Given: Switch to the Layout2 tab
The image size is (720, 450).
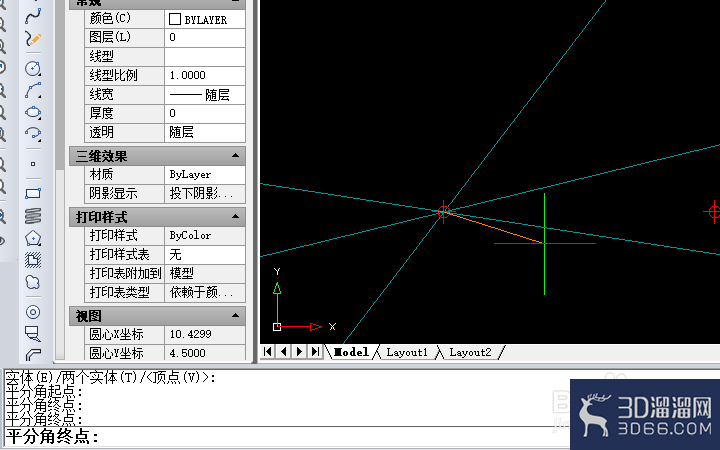Looking at the screenshot, I should click(x=470, y=352).
